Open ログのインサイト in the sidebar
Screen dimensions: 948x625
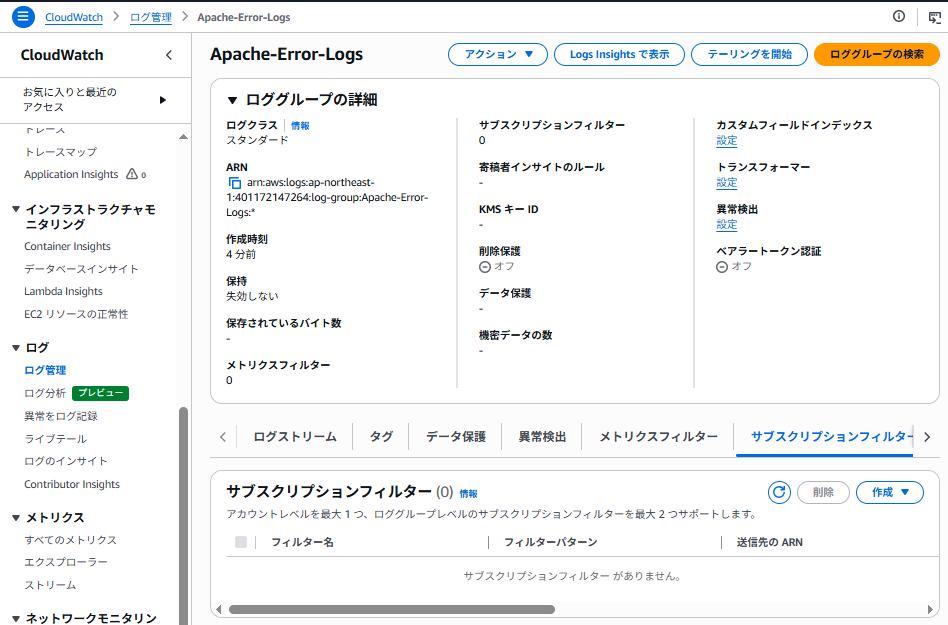(65, 461)
